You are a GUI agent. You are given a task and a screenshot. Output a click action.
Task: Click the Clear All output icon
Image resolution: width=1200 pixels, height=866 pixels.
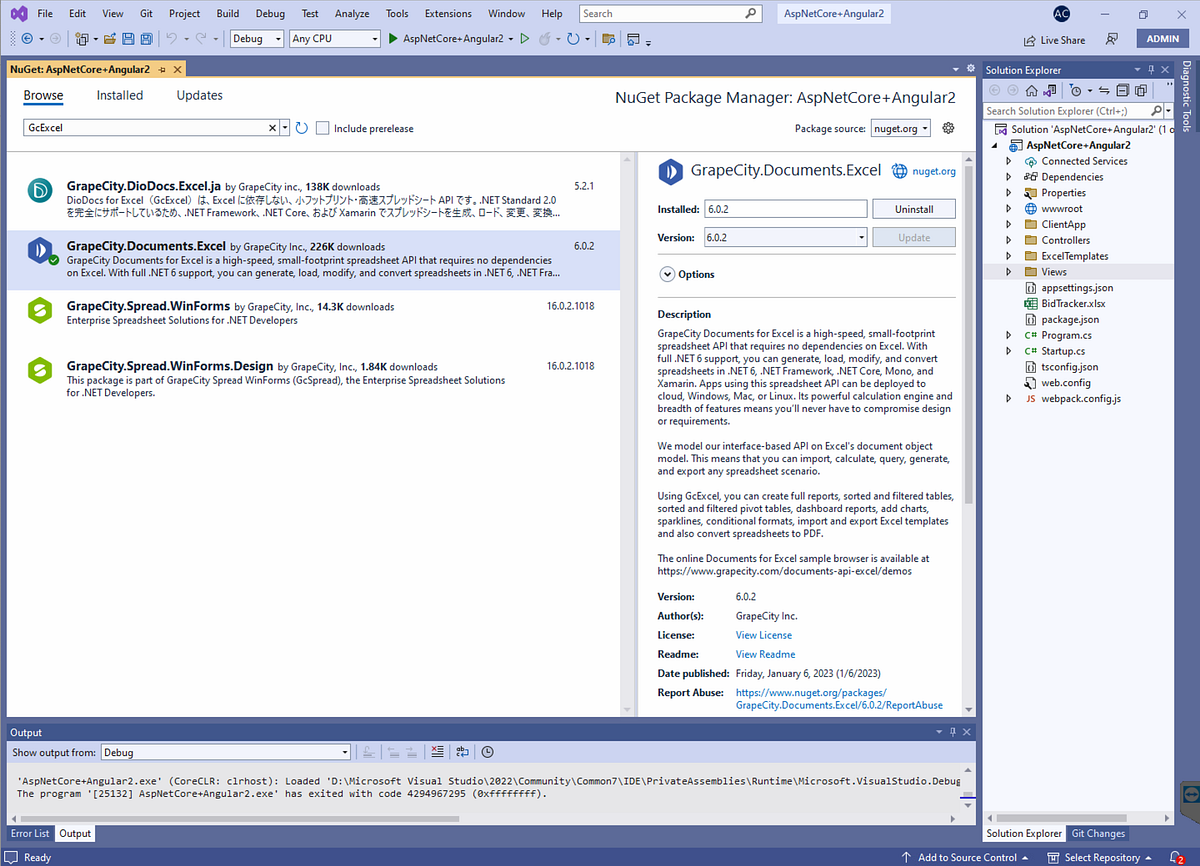pyautogui.click(x=437, y=751)
